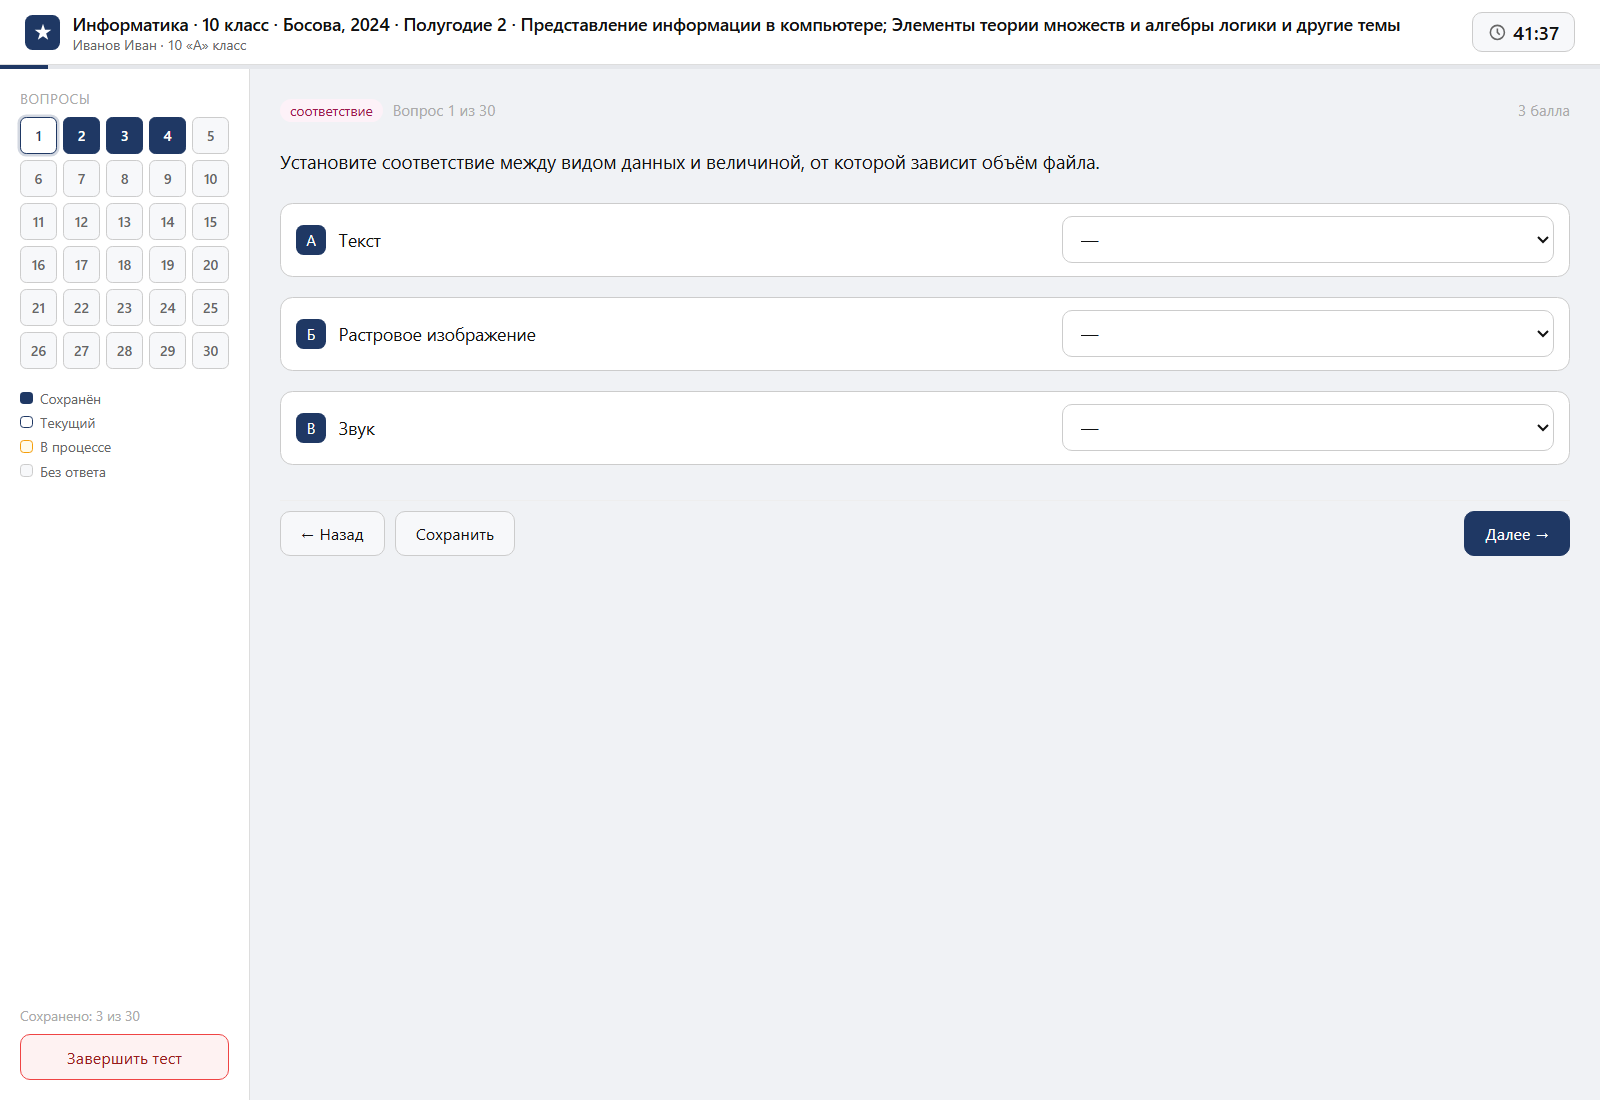Open question 8
Image resolution: width=1600 pixels, height=1100 pixels.
[124, 179]
